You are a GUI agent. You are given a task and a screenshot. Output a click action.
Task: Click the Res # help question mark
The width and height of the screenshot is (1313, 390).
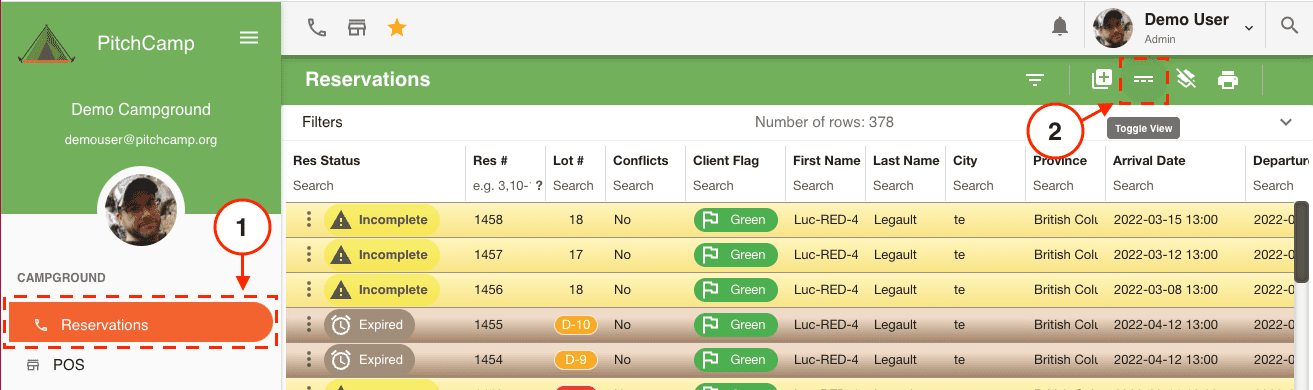point(539,186)
